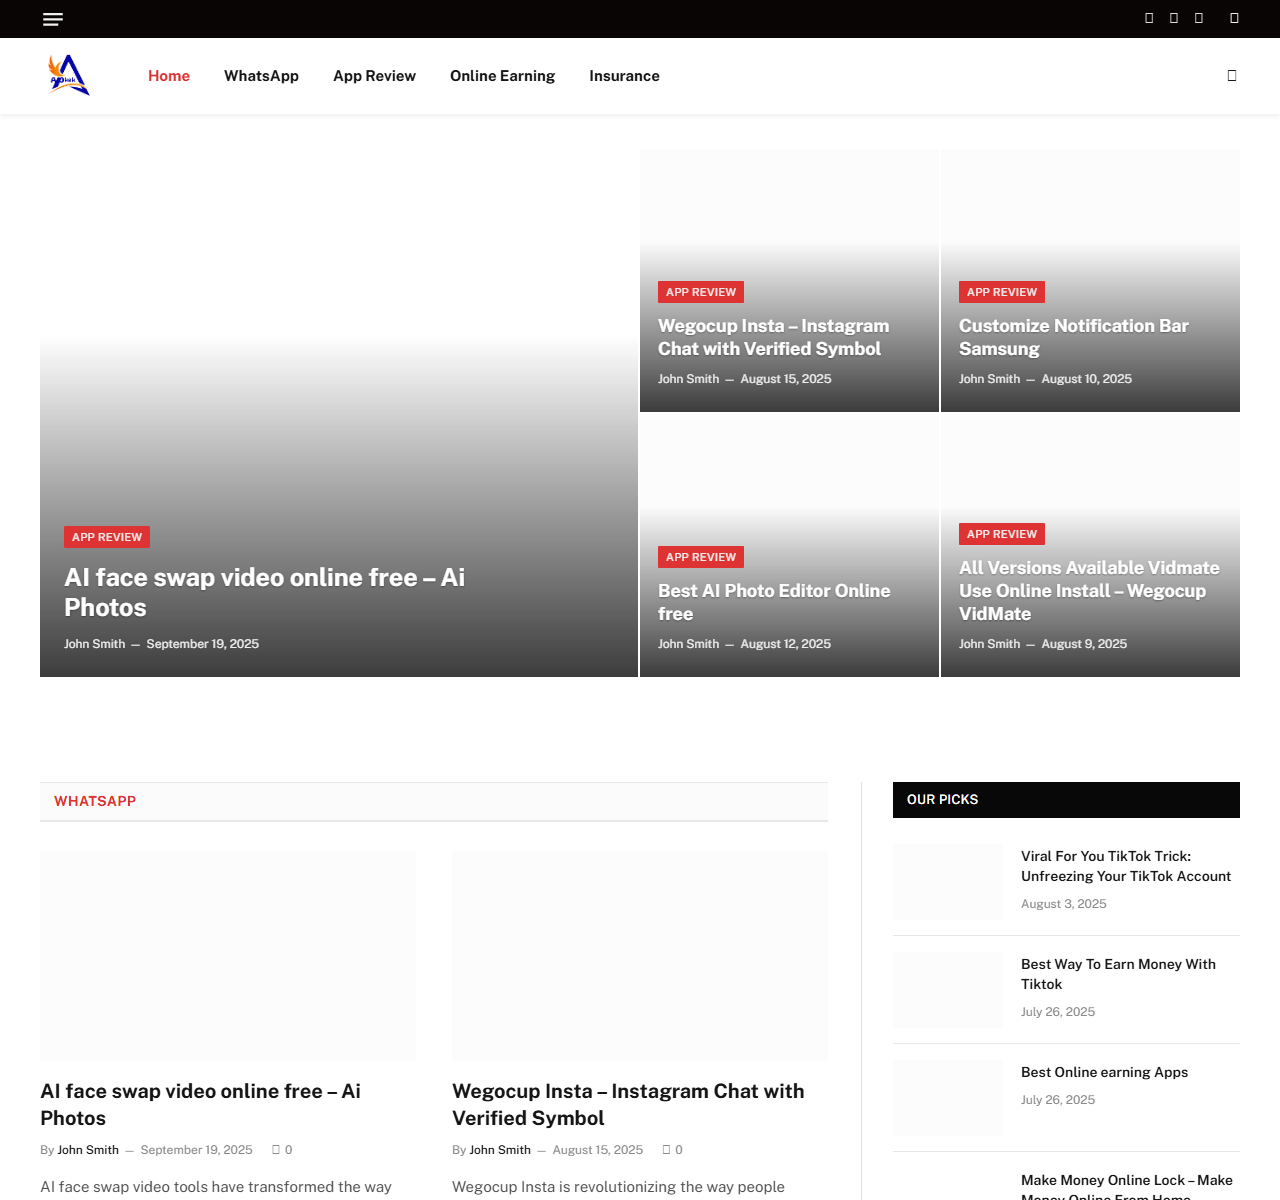This screenshot has height=1200, width=1280.
Task: Click the red WHATSAPP section heading
Action: 95,801
